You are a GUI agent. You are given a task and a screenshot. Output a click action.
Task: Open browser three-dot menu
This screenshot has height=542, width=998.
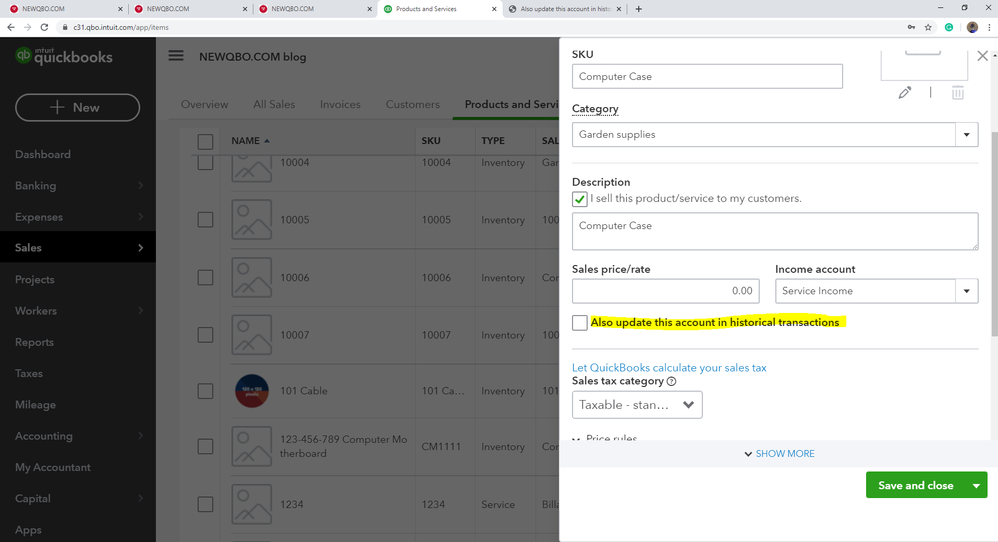tap(989, 27)
